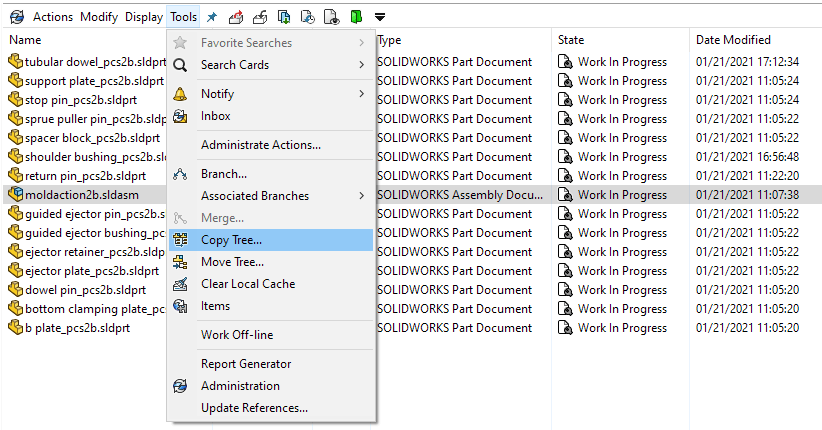822x430 pixels.
Task: Open Inbox from the Tools menu
Action: click(271, 116)
